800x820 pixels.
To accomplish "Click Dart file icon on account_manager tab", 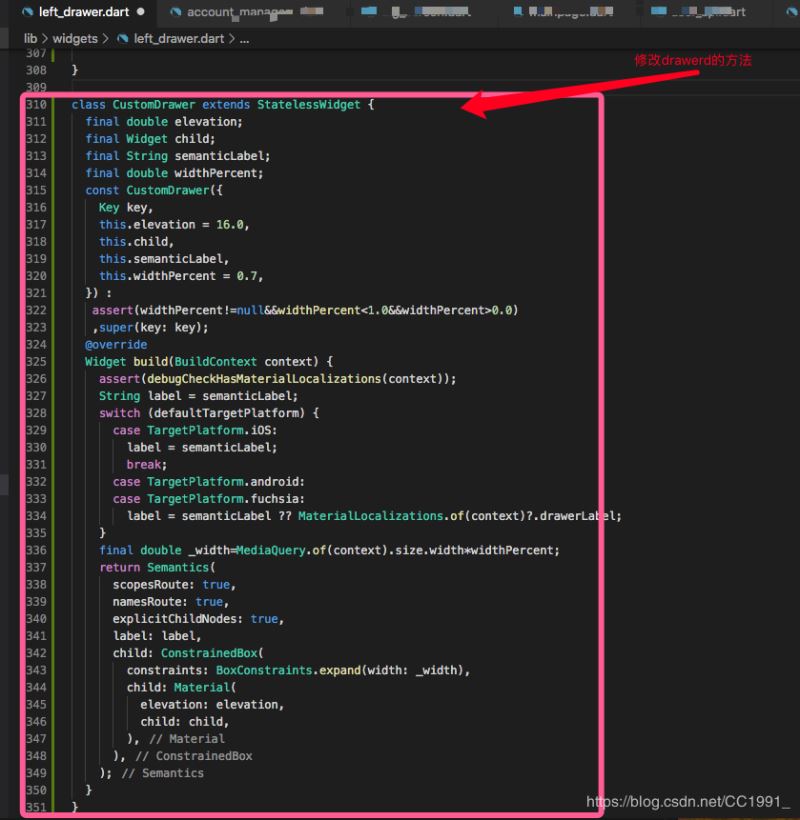I will (176, 12).
